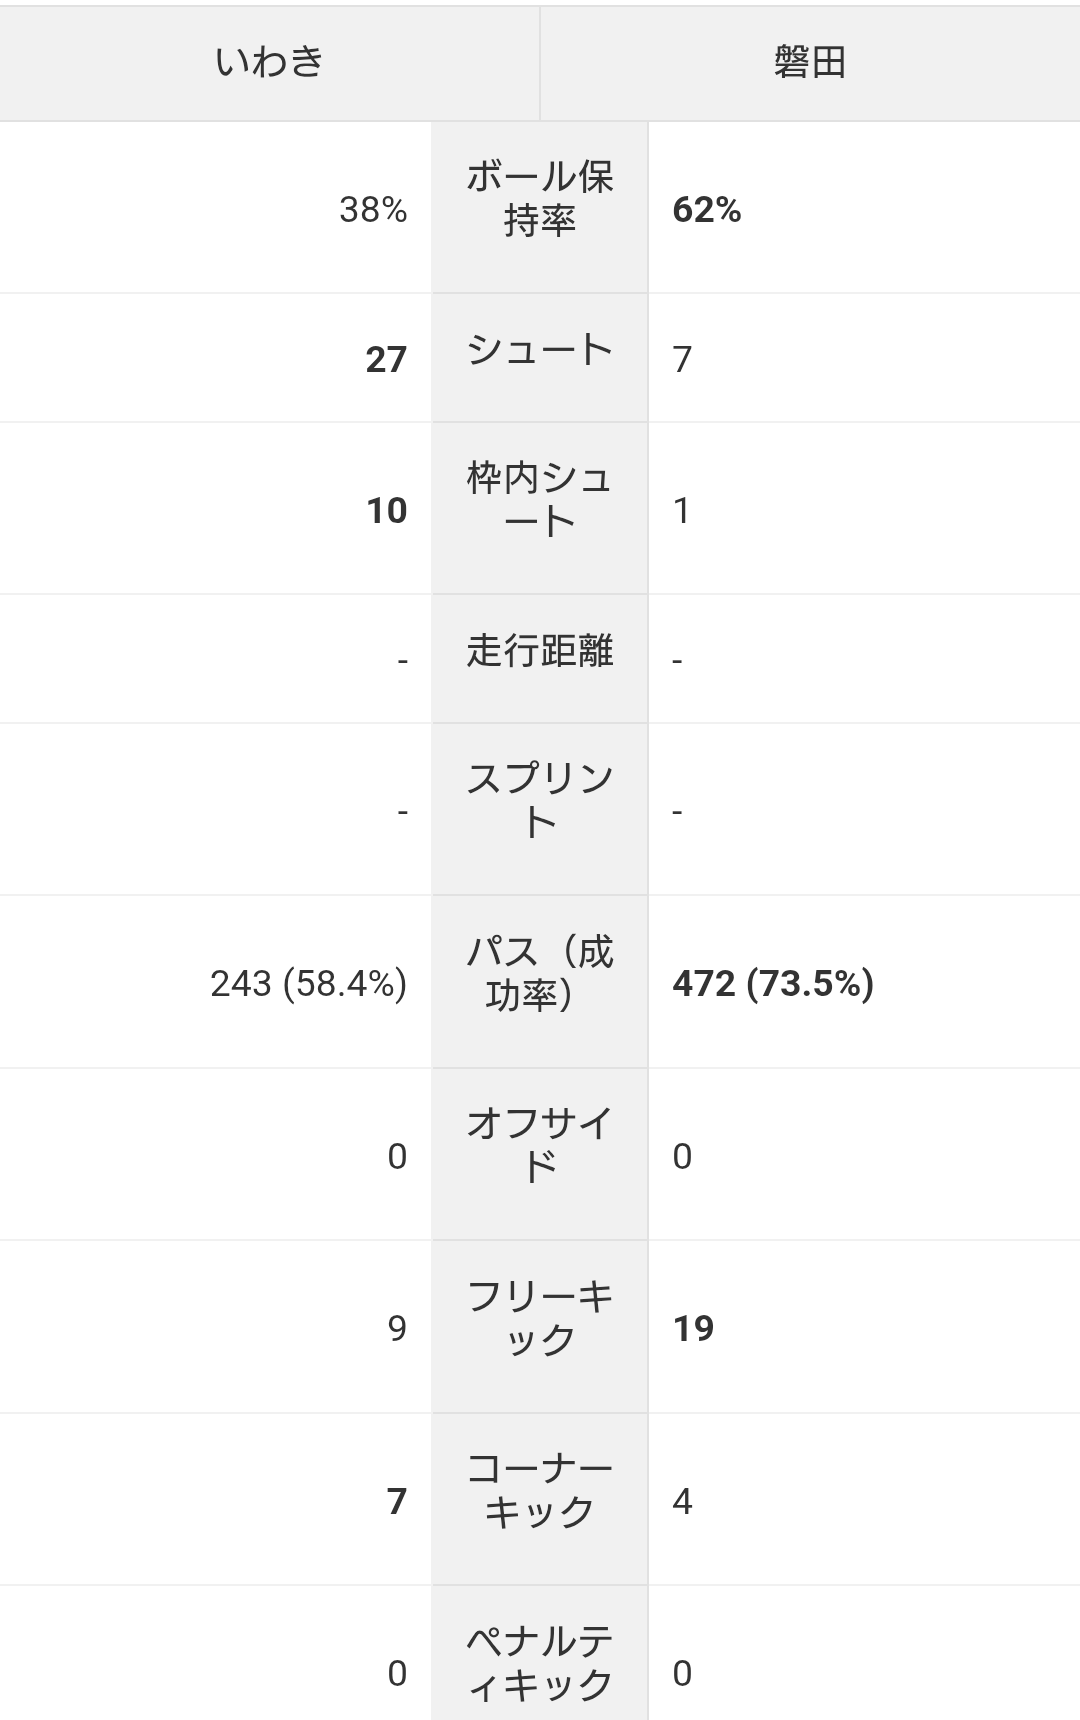Click the 38% possession value
1080x1720 pixels.
[x=373, y=210]
